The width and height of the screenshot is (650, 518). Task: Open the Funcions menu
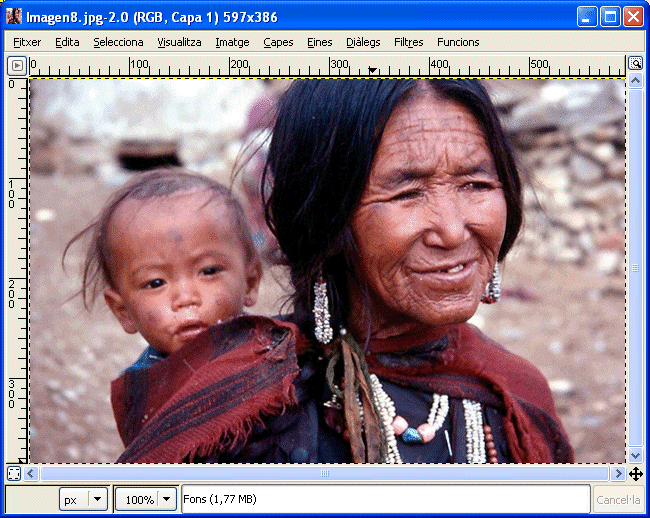458,42
